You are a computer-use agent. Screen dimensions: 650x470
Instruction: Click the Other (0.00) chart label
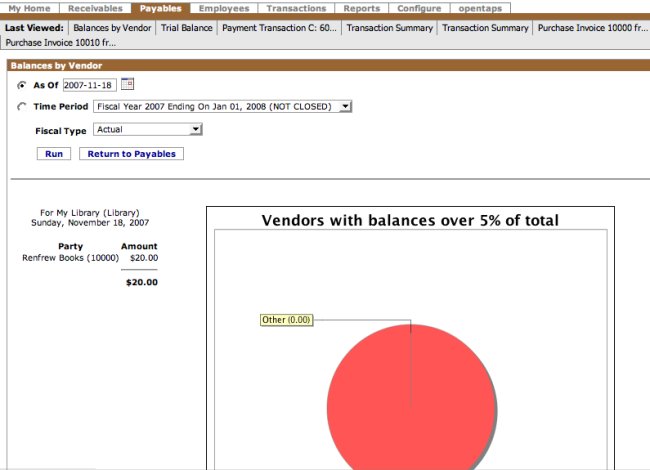pyautogui.click(x=286, y=320)
